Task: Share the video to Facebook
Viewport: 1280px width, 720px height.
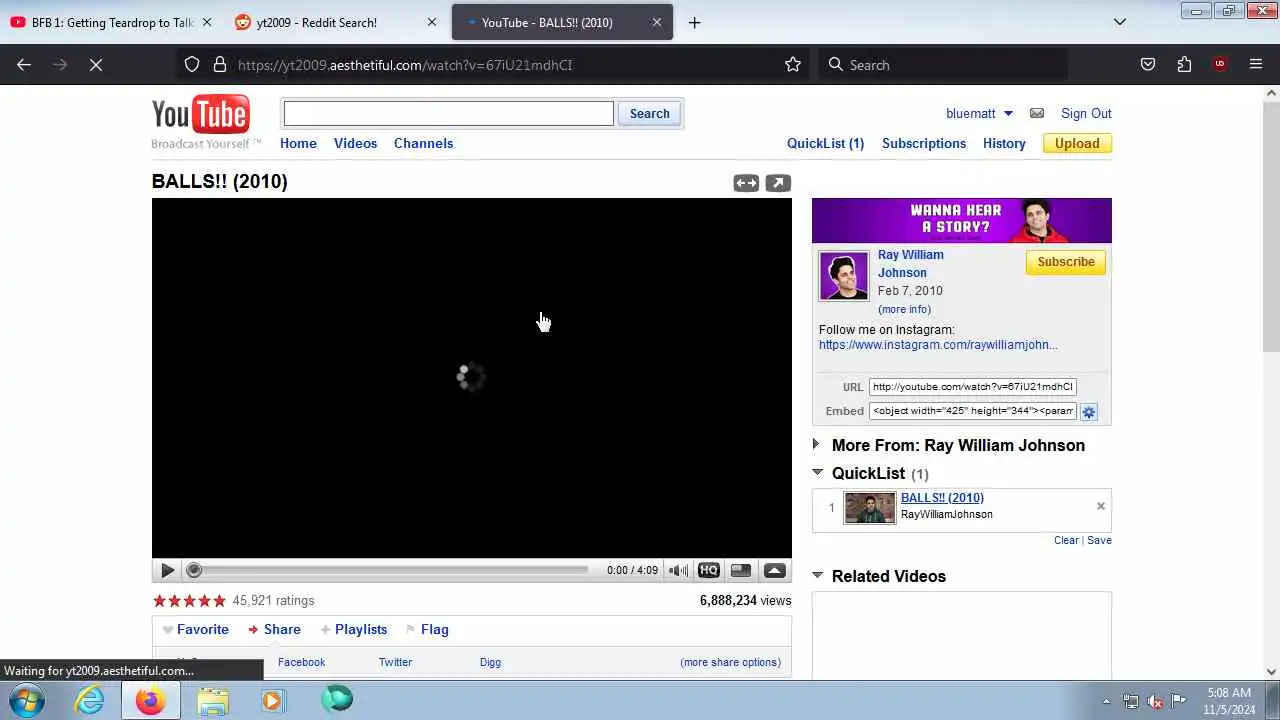Action: pyautogui.click(x=301, y=662)
